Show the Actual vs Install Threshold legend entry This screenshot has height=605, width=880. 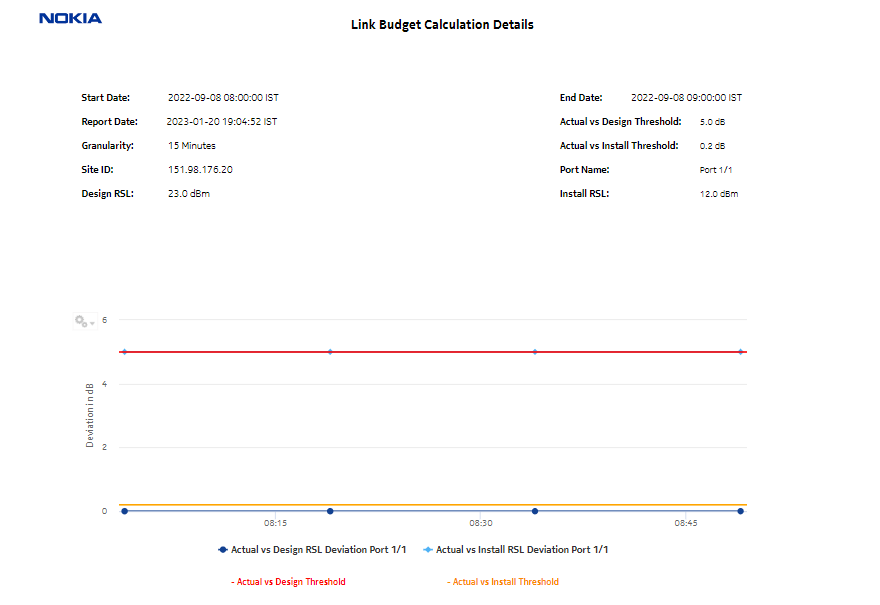[505, 581]
